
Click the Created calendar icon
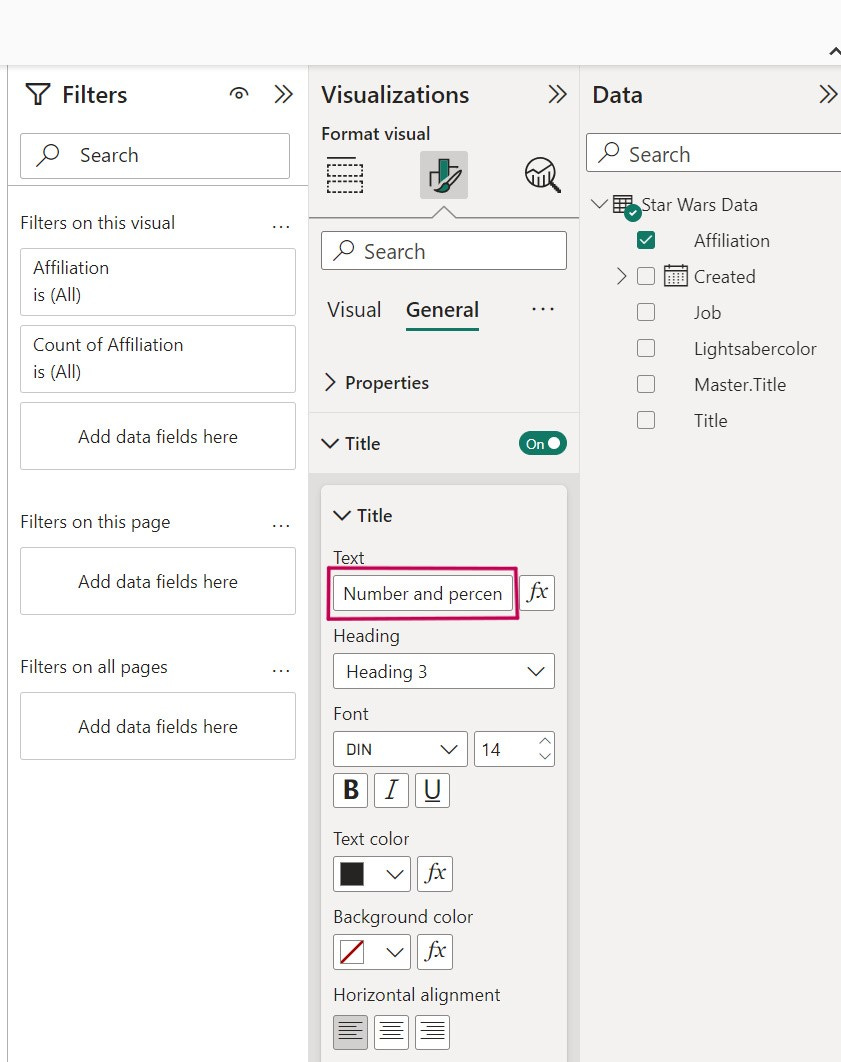point(676,276)
